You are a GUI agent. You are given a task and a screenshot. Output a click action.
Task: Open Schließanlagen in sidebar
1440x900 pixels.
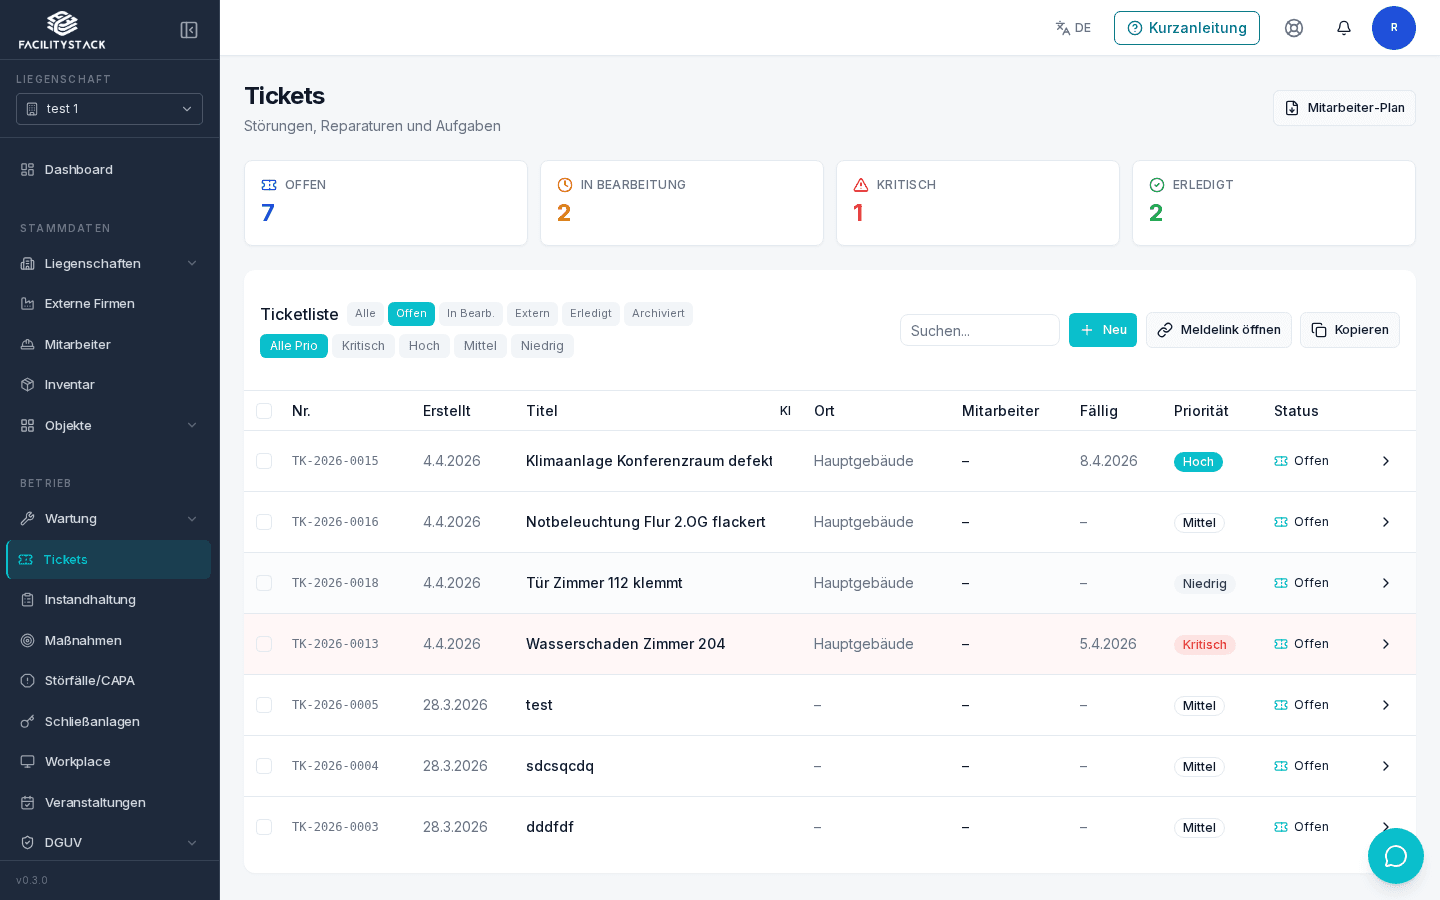109,722
